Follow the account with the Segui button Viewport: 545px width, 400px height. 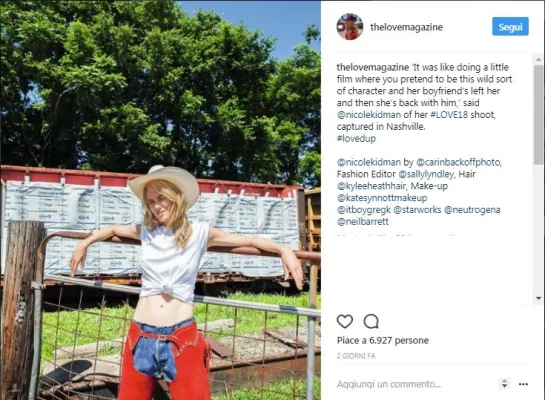[x=510, y=26]
